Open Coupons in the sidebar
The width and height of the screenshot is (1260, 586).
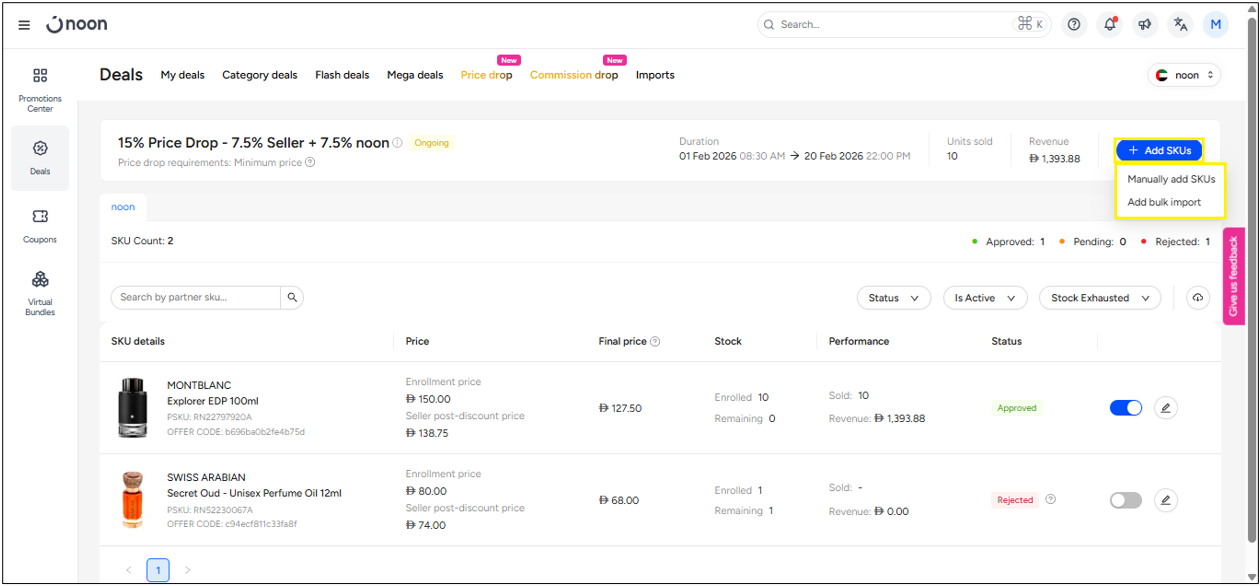tap(40, 225)
